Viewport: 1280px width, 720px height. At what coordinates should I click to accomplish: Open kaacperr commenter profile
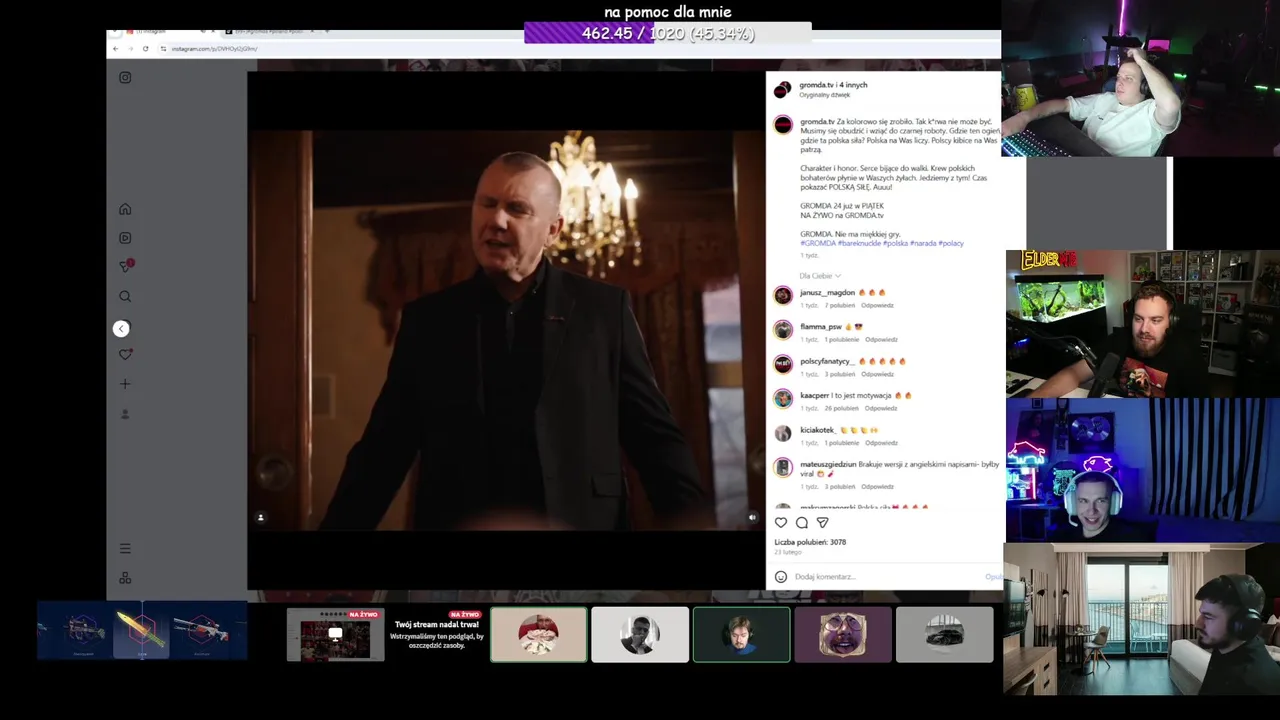[815, 395]
